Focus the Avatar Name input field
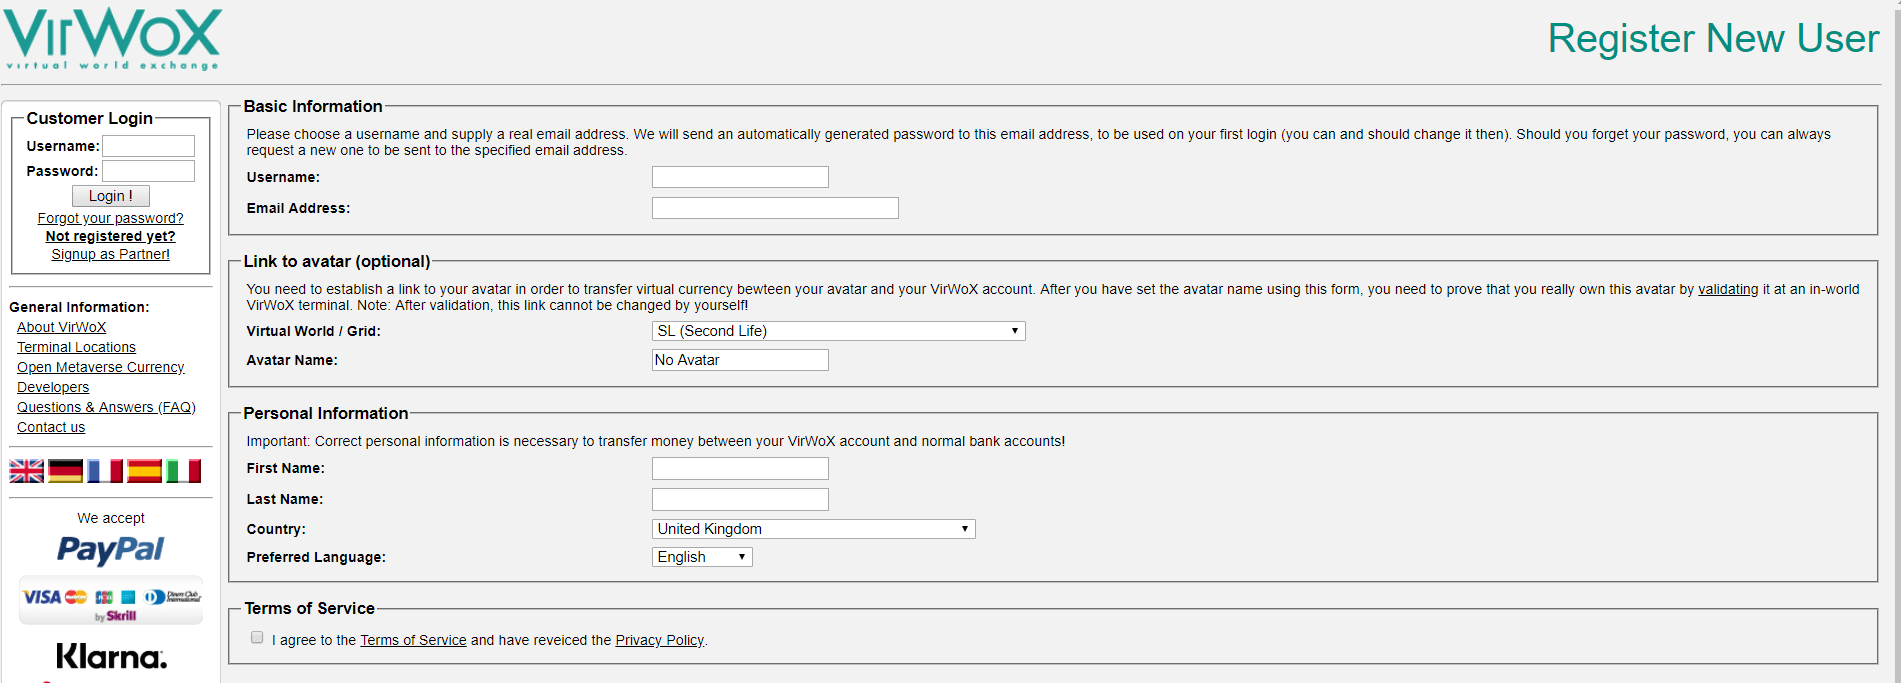The width and height of the screenshot is (1901, 683). click(740, 360)
